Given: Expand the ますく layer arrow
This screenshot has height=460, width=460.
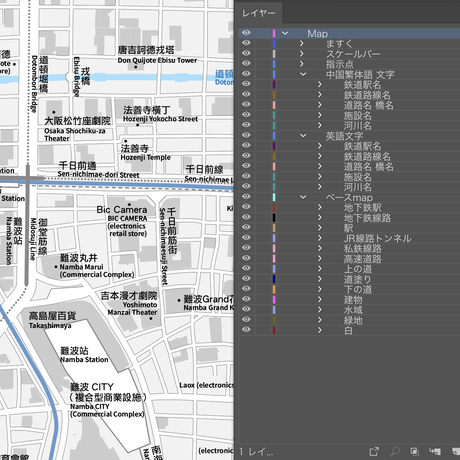Looking at the screenshot, I should (302, 43).
